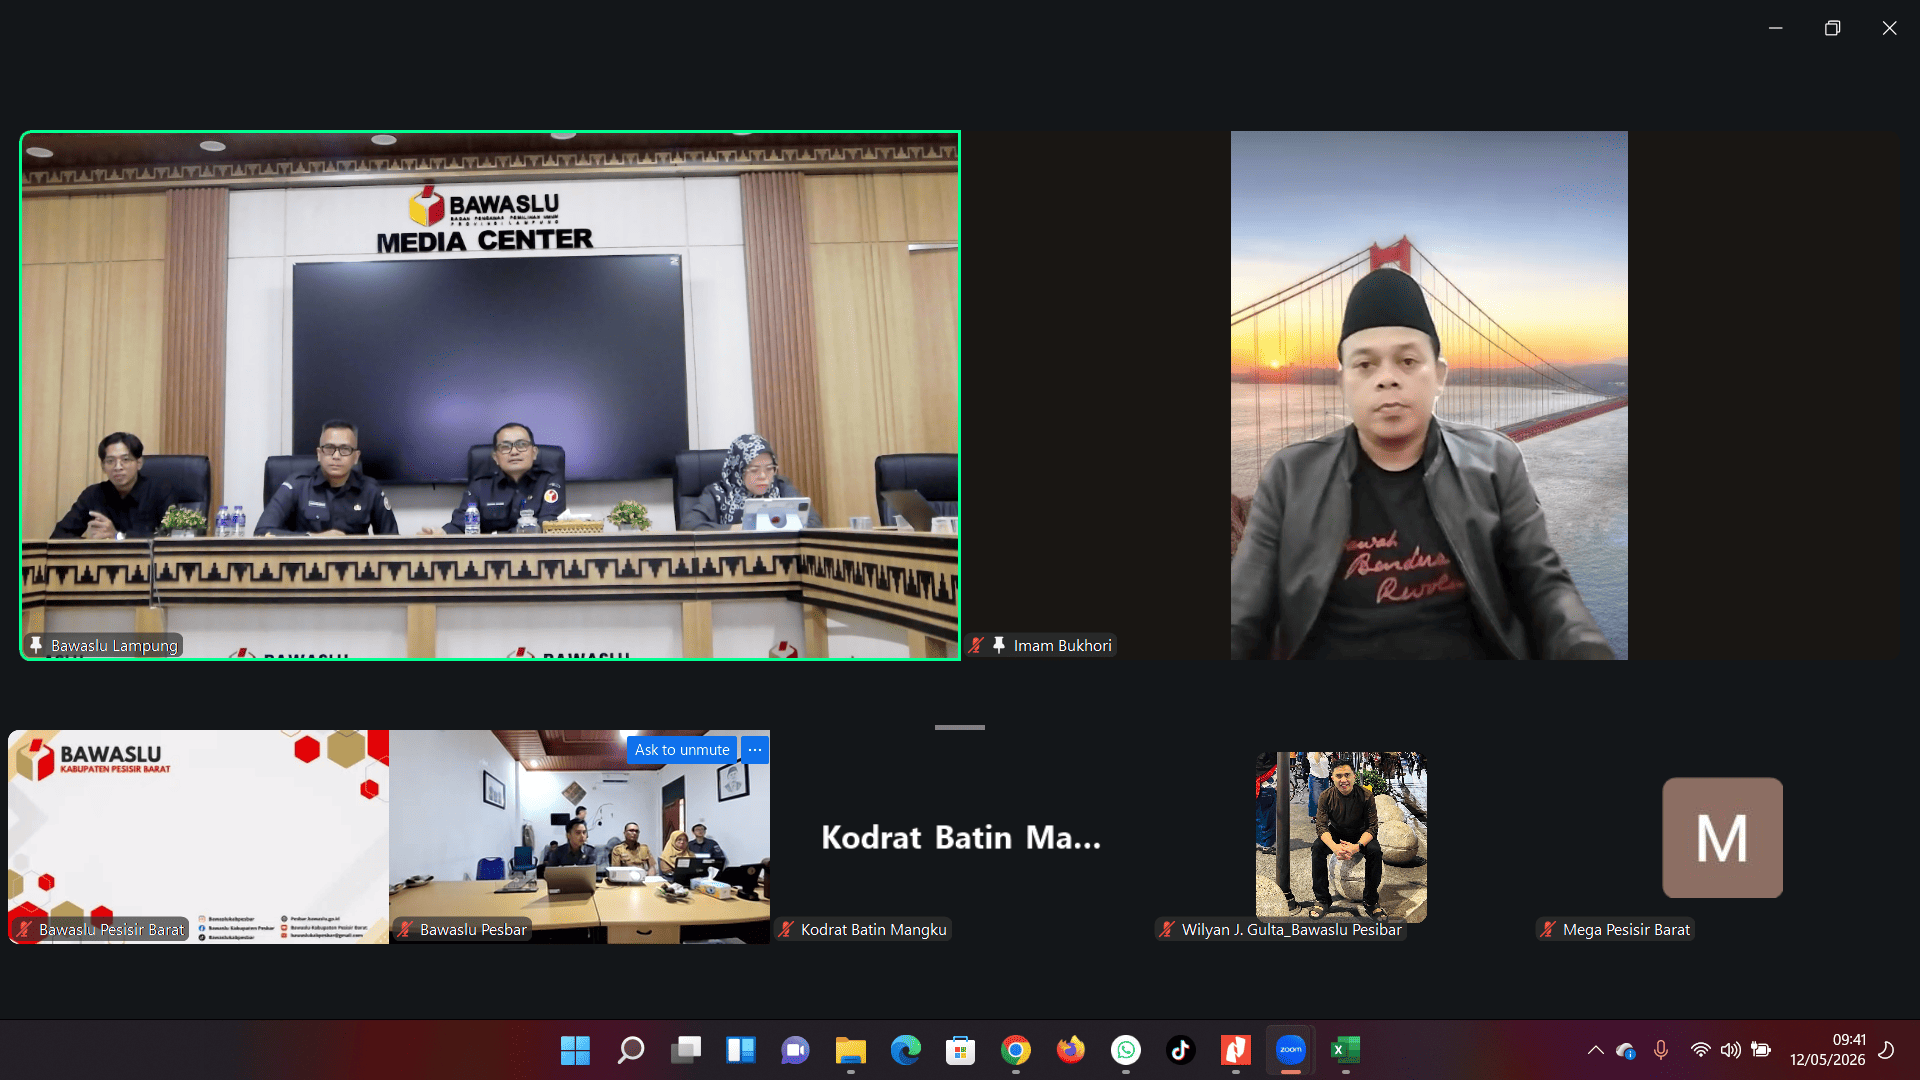Click the gallery divider handle bar
1920x1080 pixels.
[x=960, y=727]
